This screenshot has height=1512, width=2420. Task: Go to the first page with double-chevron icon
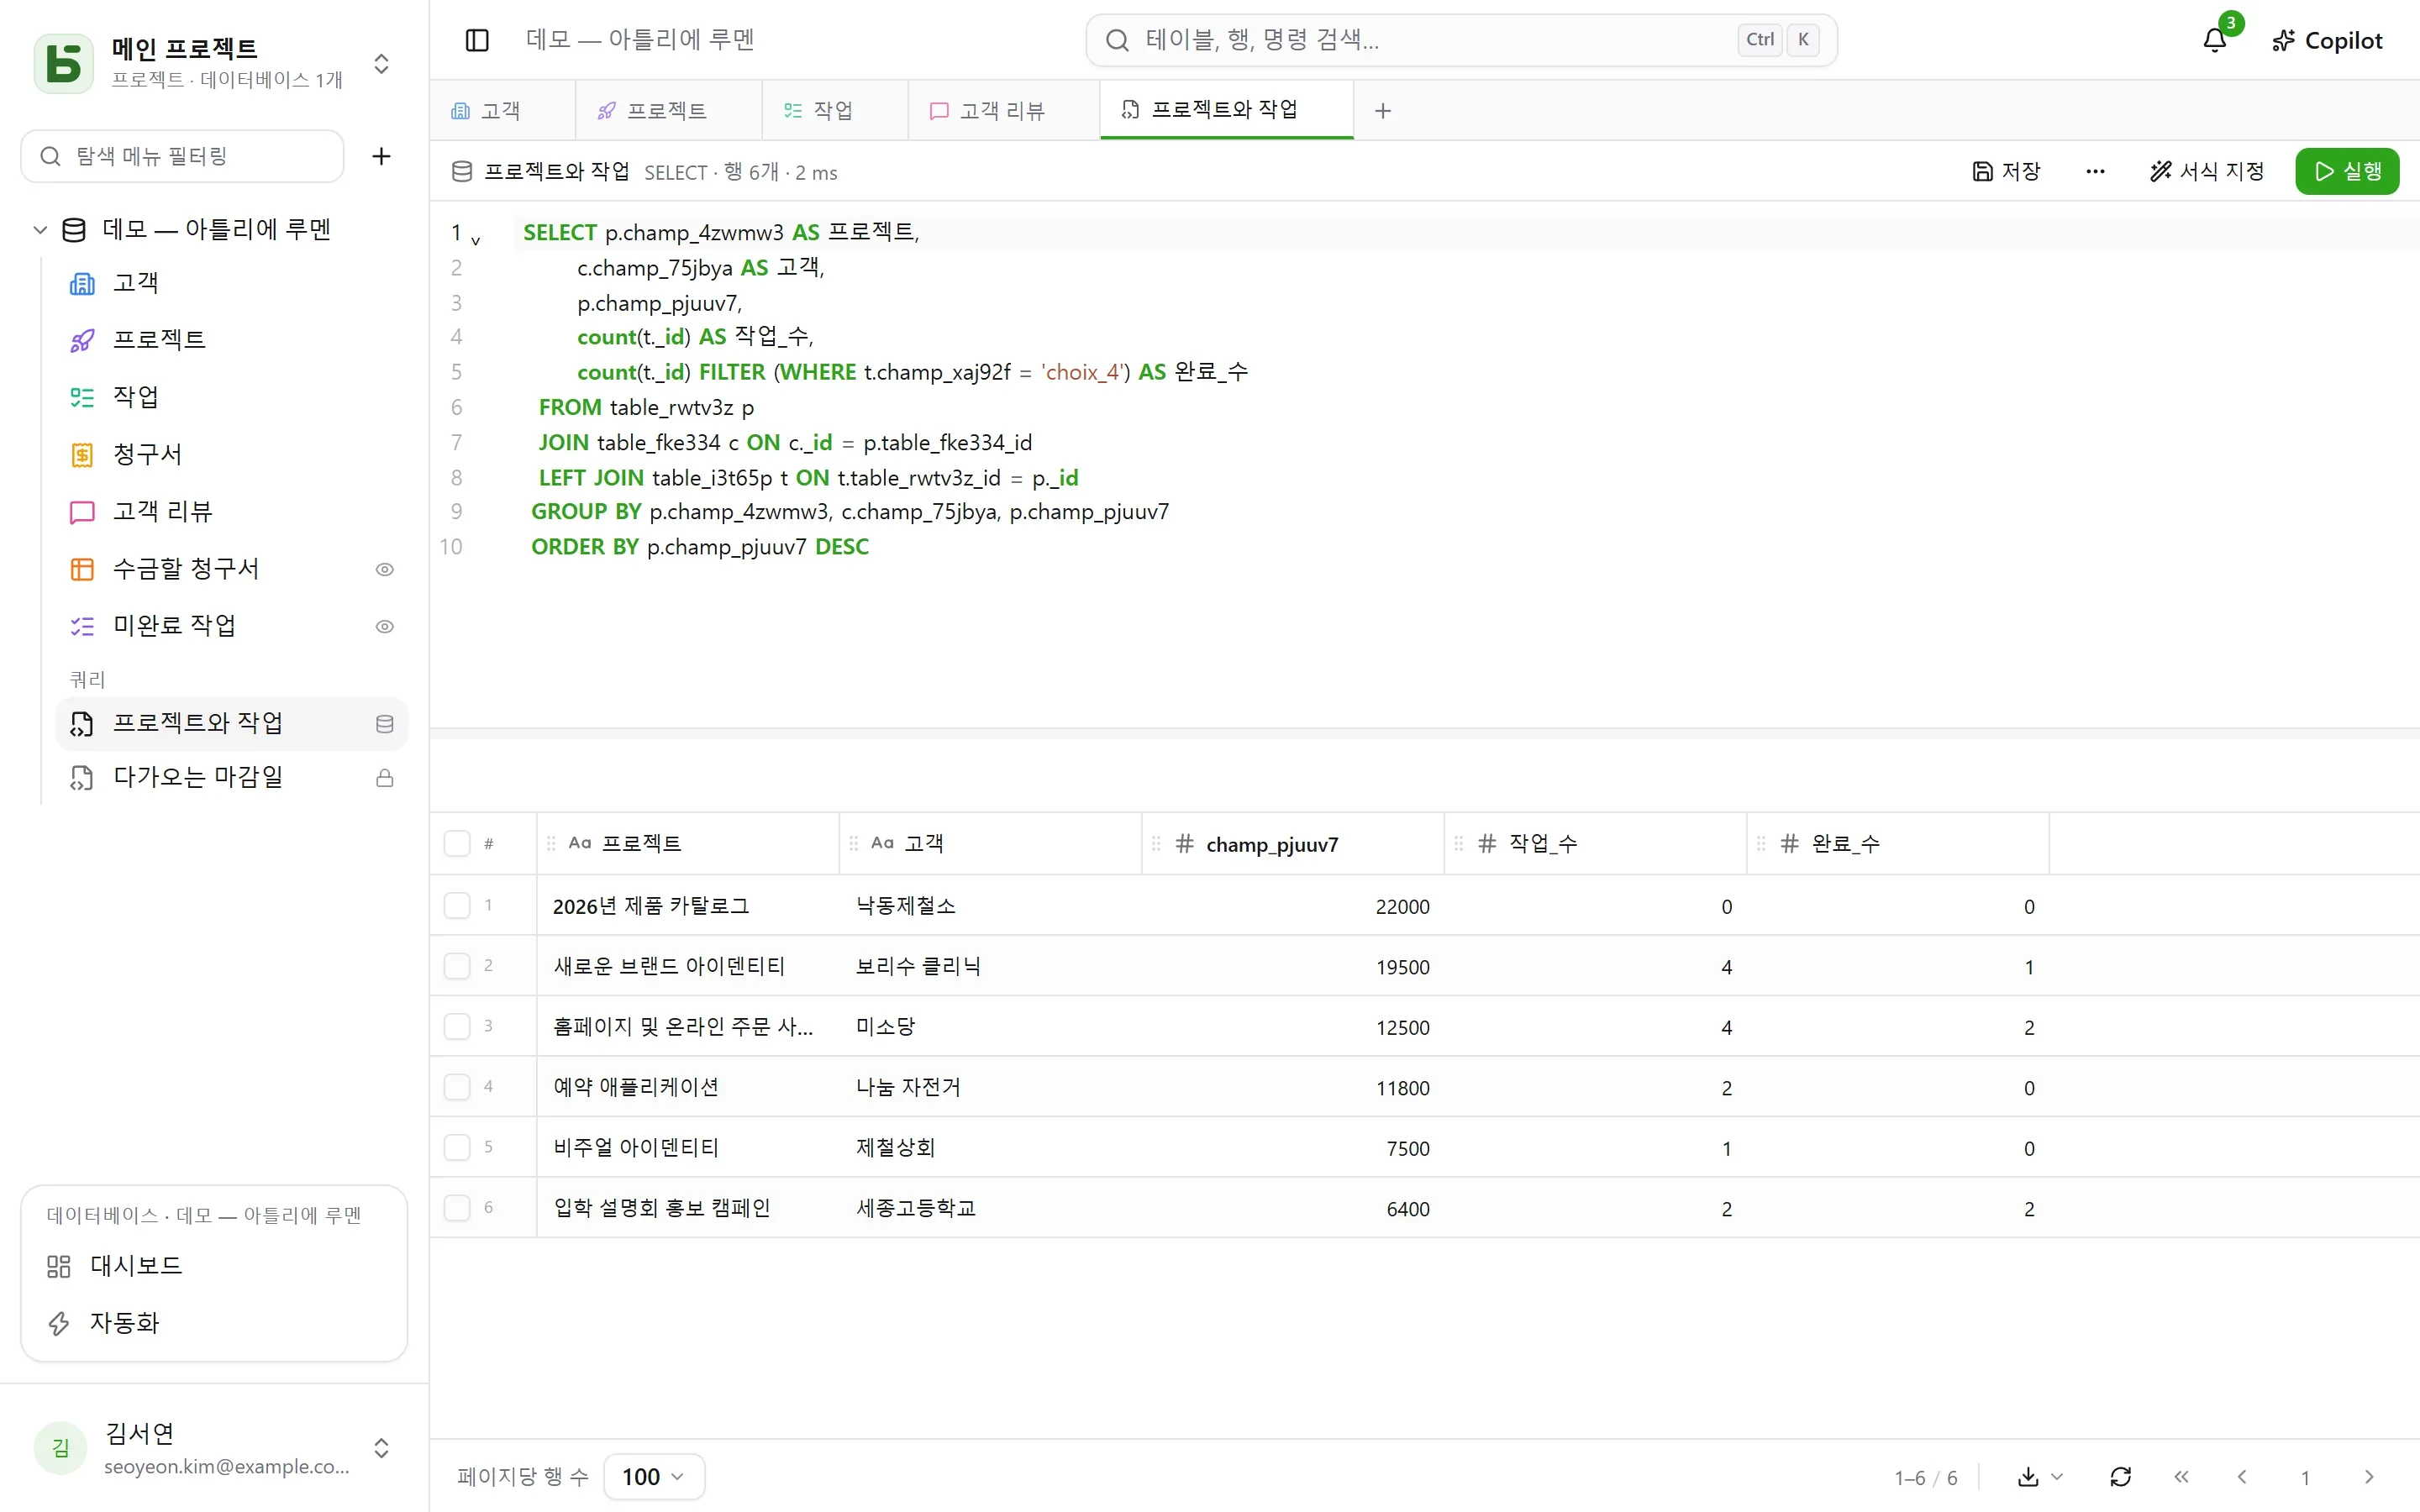(x=2181, y=1476)
